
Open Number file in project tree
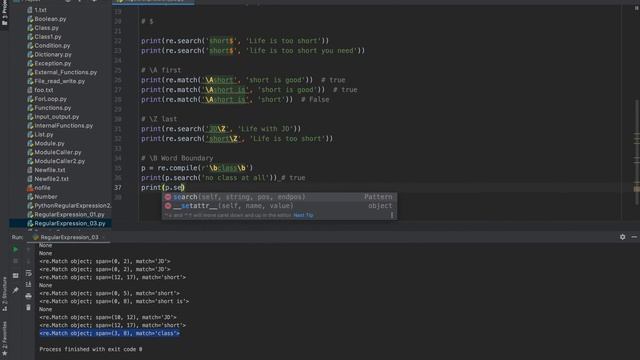(46, 197)
